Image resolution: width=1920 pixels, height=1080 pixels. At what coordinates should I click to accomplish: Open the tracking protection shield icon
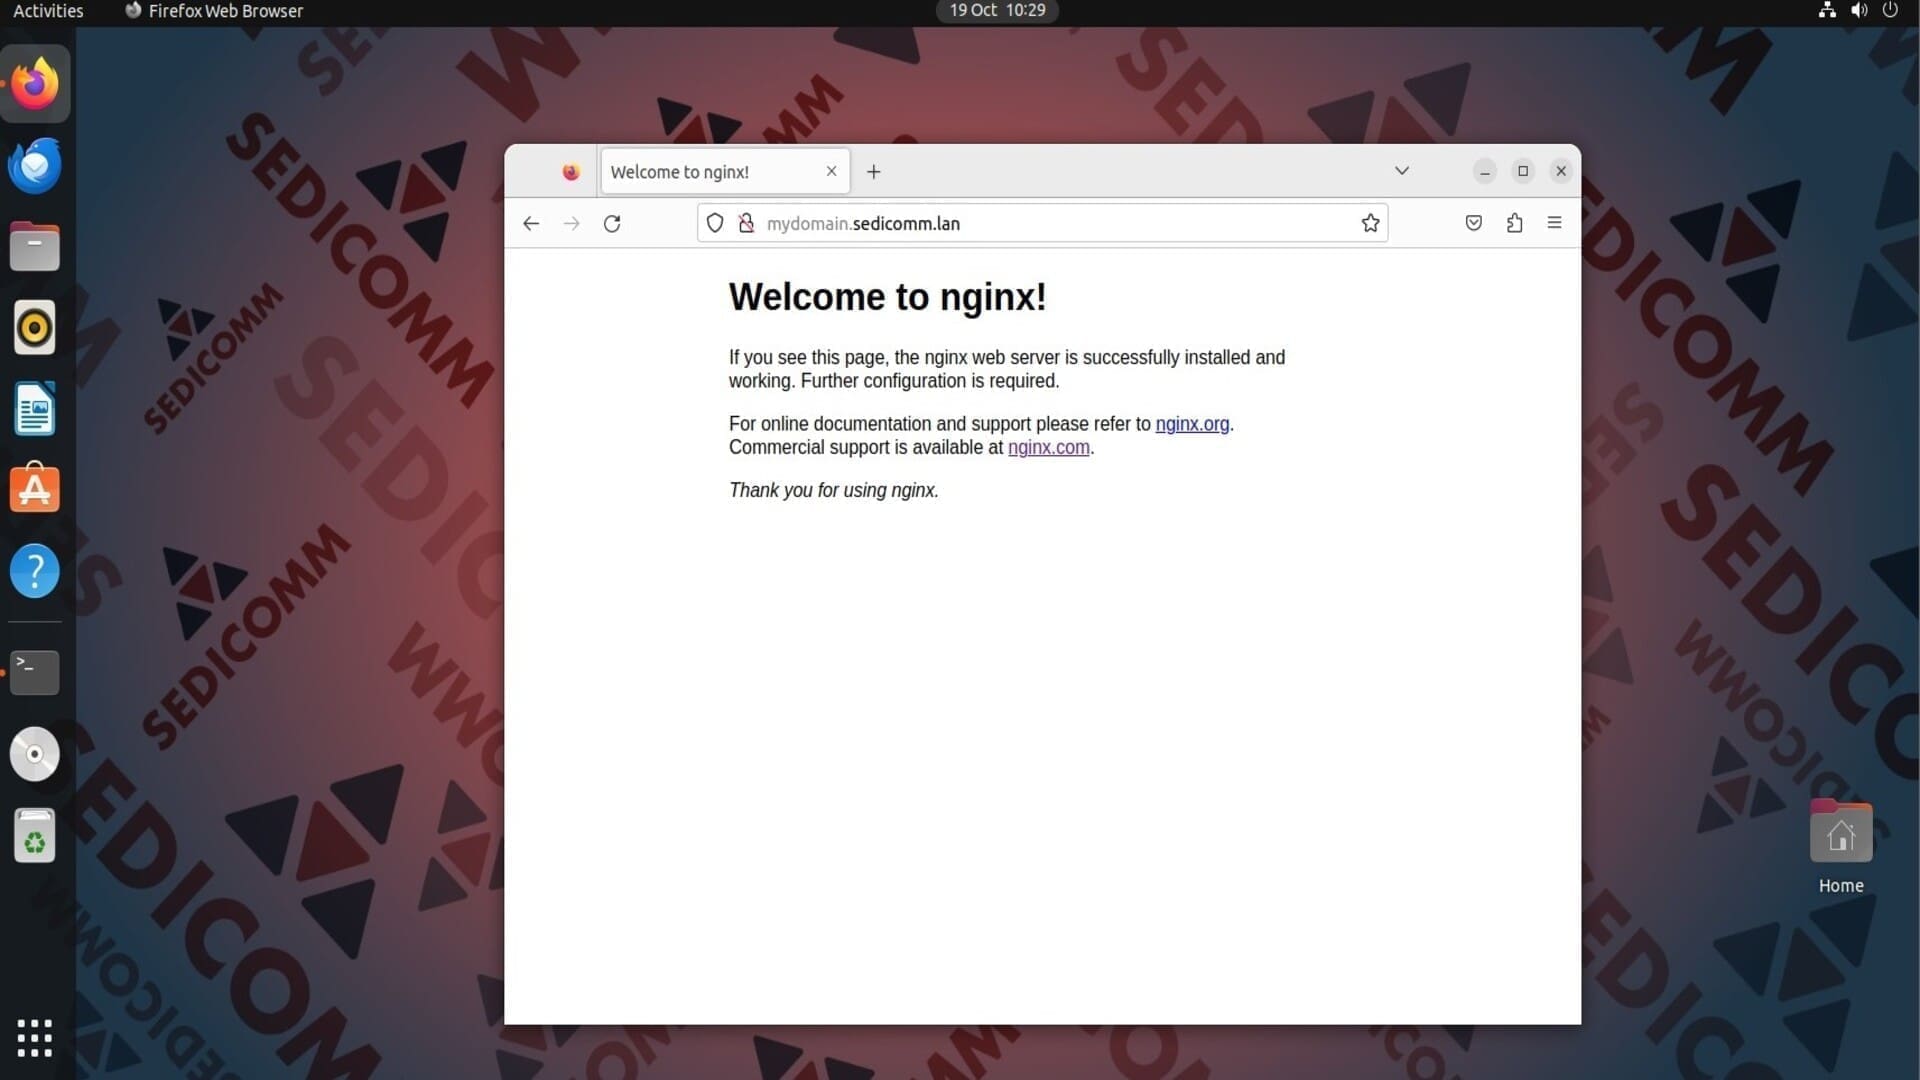click(715, 223)
